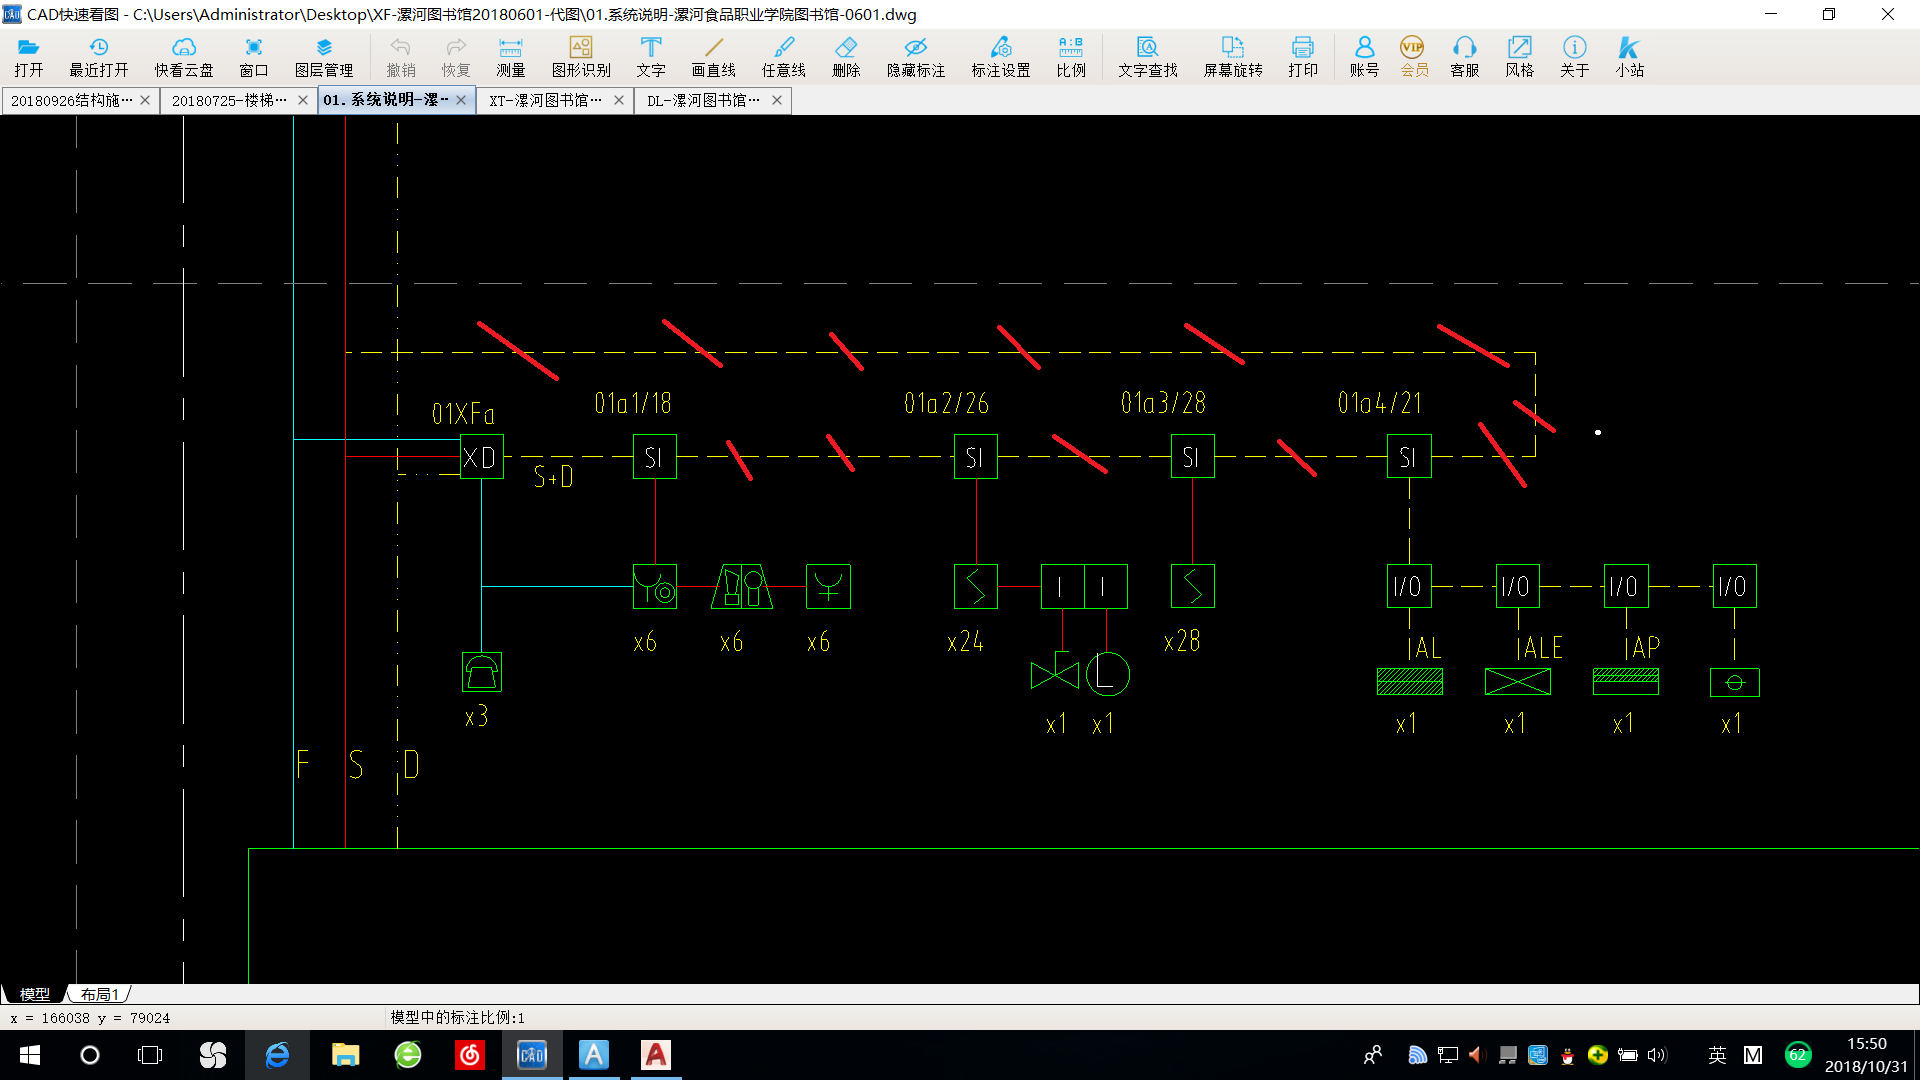1920x1080 pixels.
Task: Click the 01a2/26 label
Action: point(946,403)
